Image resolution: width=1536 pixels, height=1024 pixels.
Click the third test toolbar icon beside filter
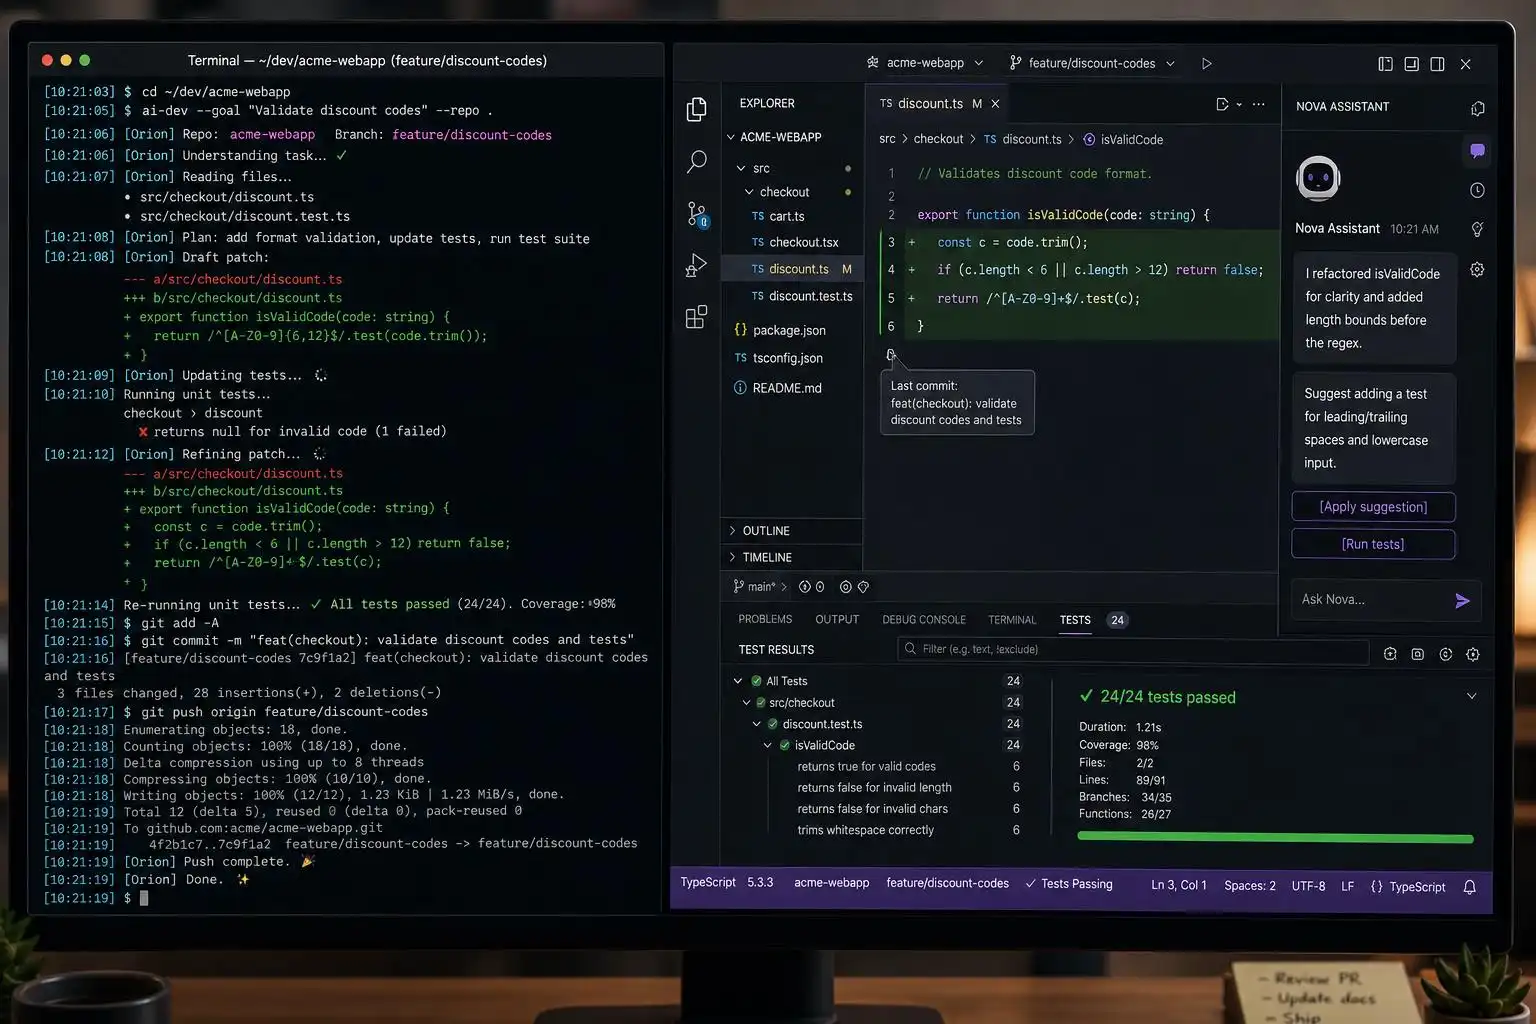tap(1445, 654)
